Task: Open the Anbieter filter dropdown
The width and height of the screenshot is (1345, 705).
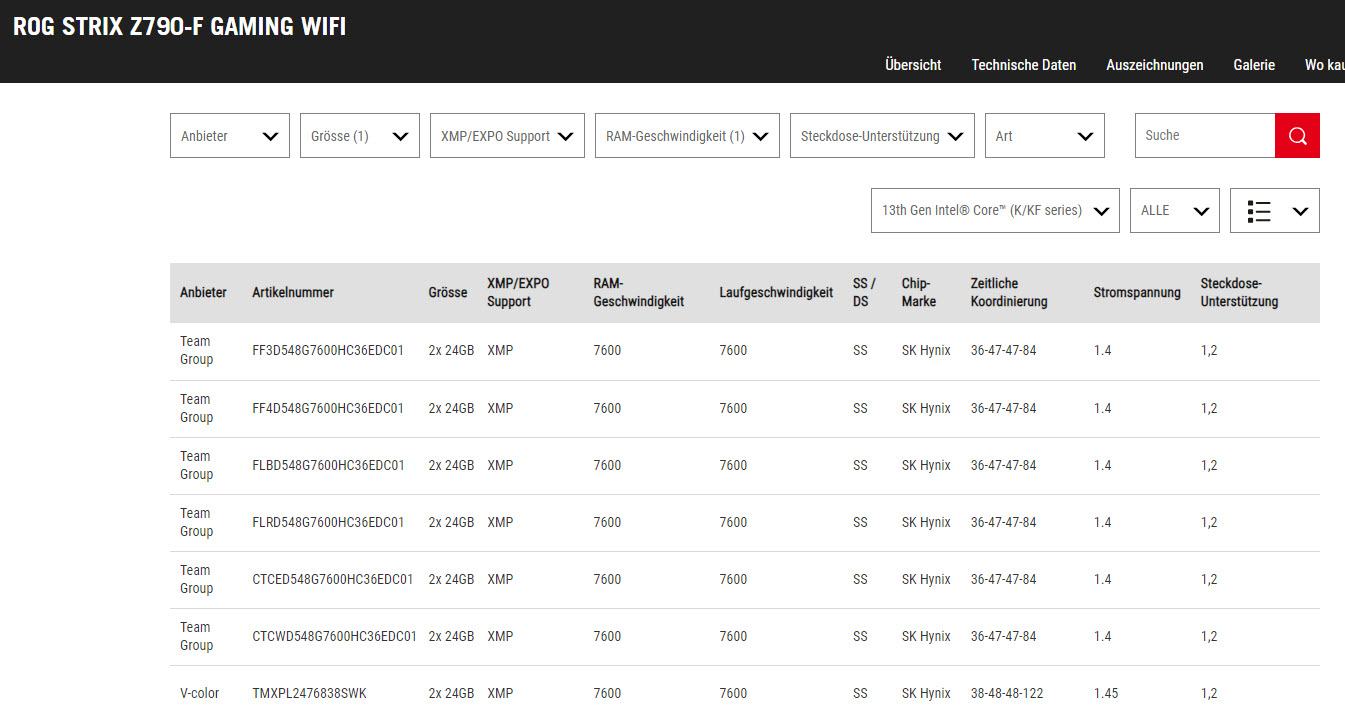Action: click(x=230, y=136)
